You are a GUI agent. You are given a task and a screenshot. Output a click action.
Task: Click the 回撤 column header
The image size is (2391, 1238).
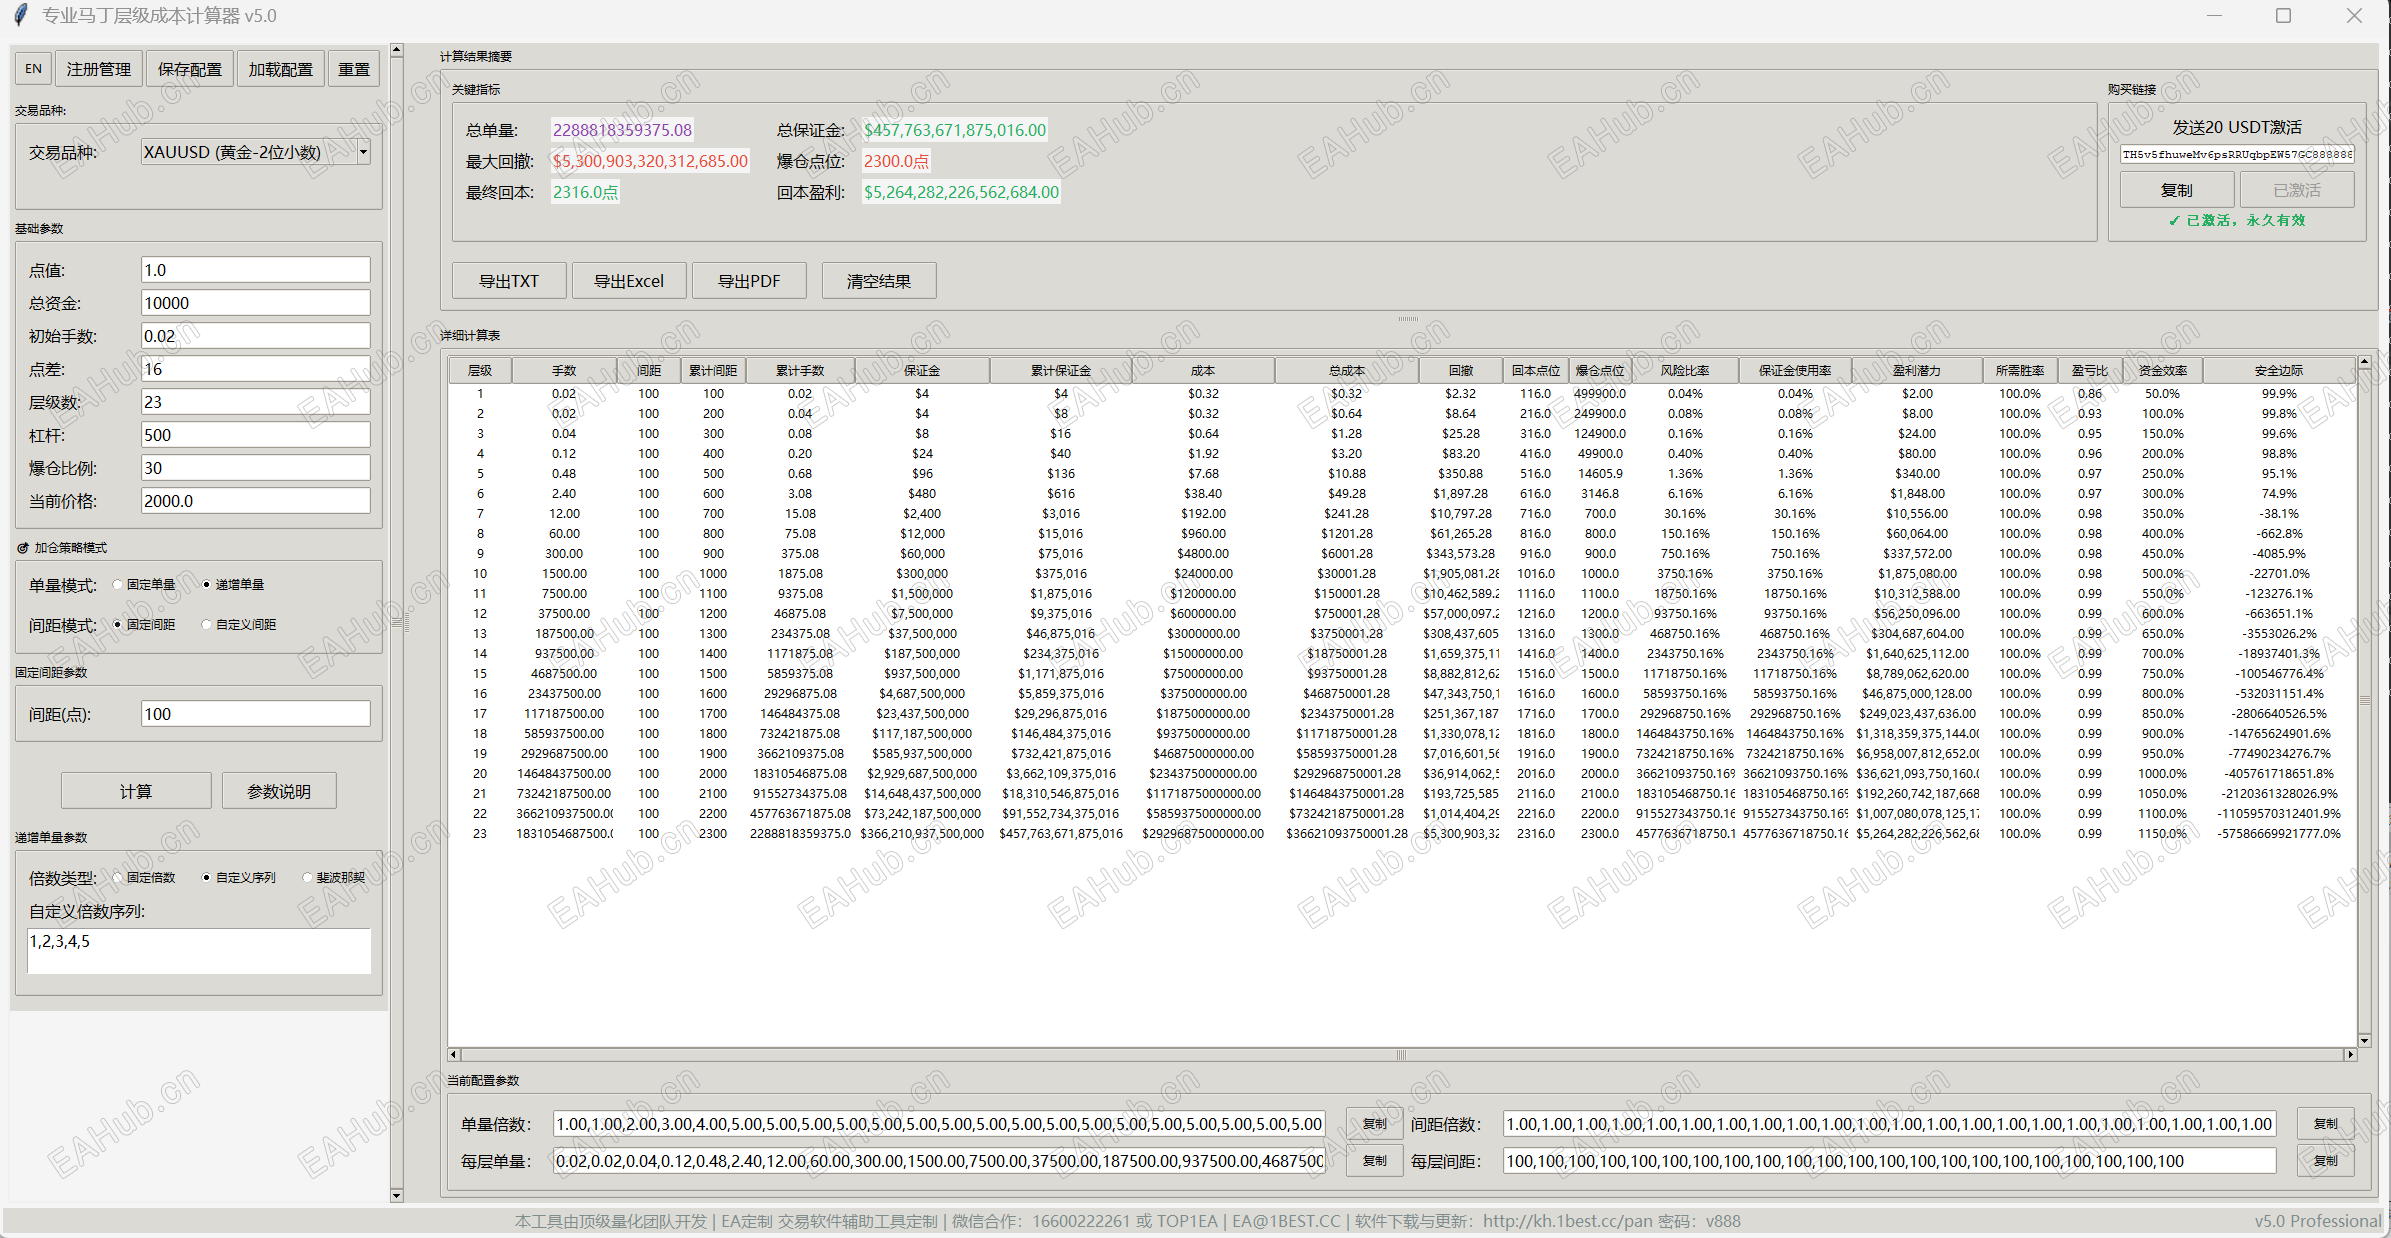click(1460, 371)
